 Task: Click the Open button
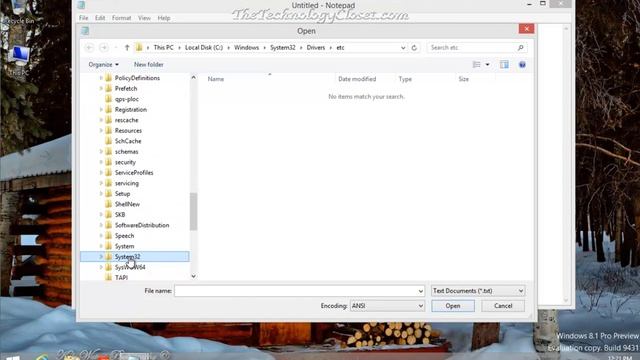[453, 306]
